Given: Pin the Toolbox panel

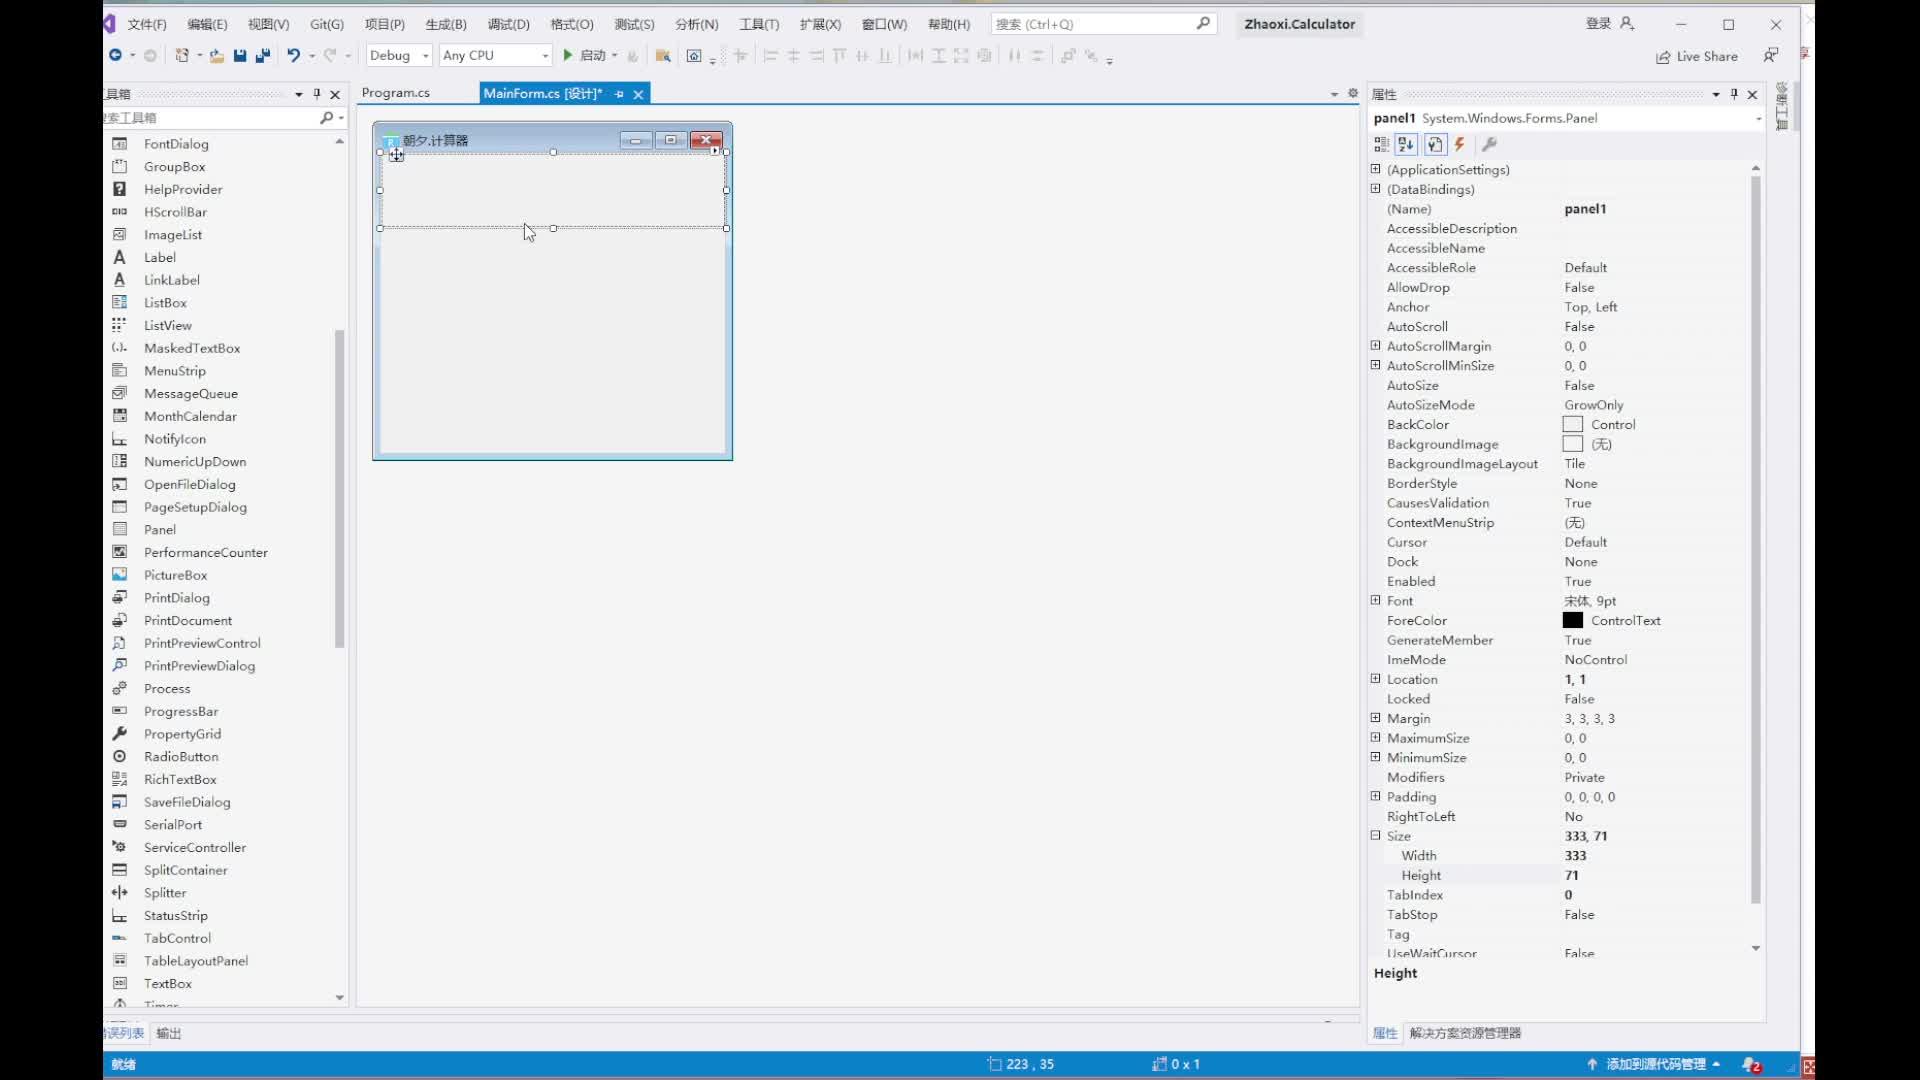Looking at the screenshot, I should tap(317, 94).
